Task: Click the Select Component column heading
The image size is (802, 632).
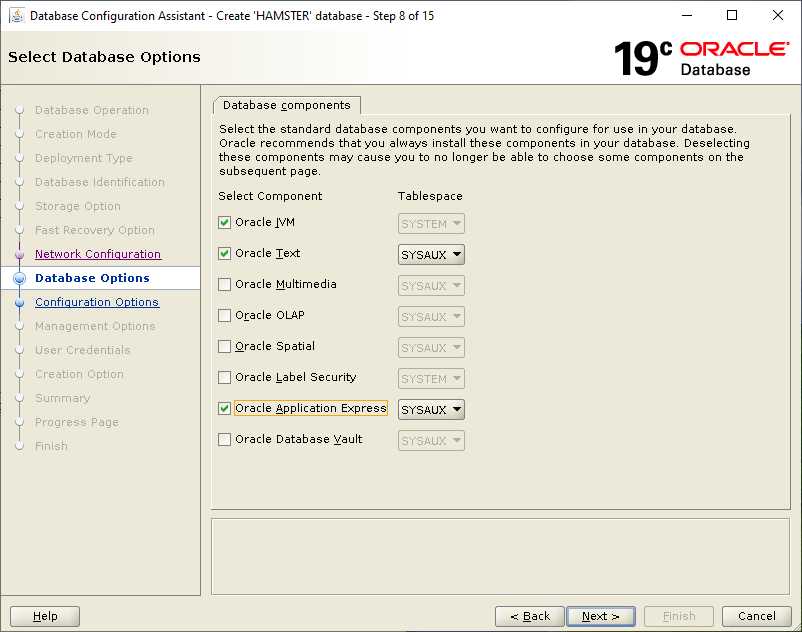Action: (270, 196)
